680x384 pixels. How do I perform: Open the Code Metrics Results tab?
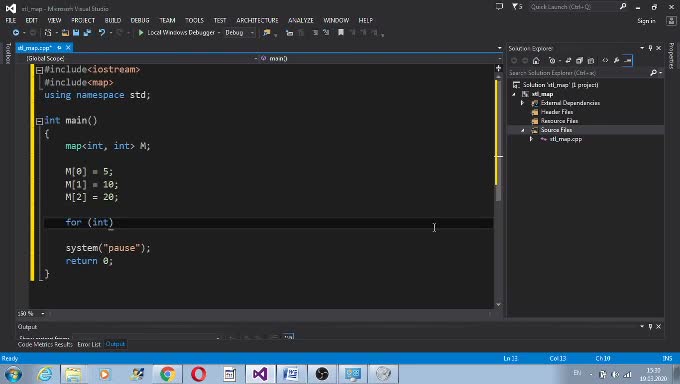[45, 344]
